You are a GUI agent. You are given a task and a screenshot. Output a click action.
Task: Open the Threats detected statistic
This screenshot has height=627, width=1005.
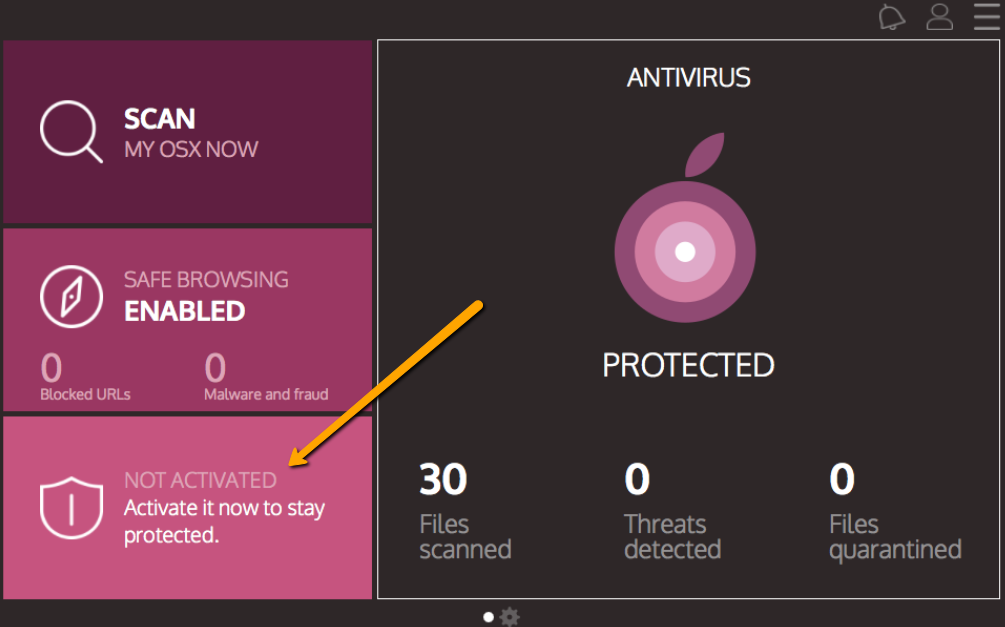tap(672, 512)
